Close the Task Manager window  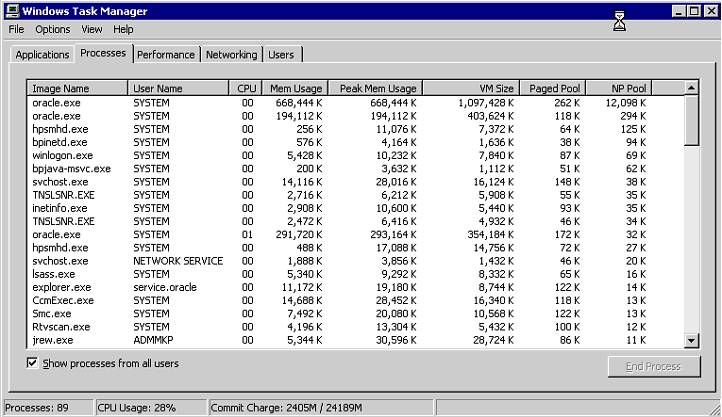[x=710, y=11]
